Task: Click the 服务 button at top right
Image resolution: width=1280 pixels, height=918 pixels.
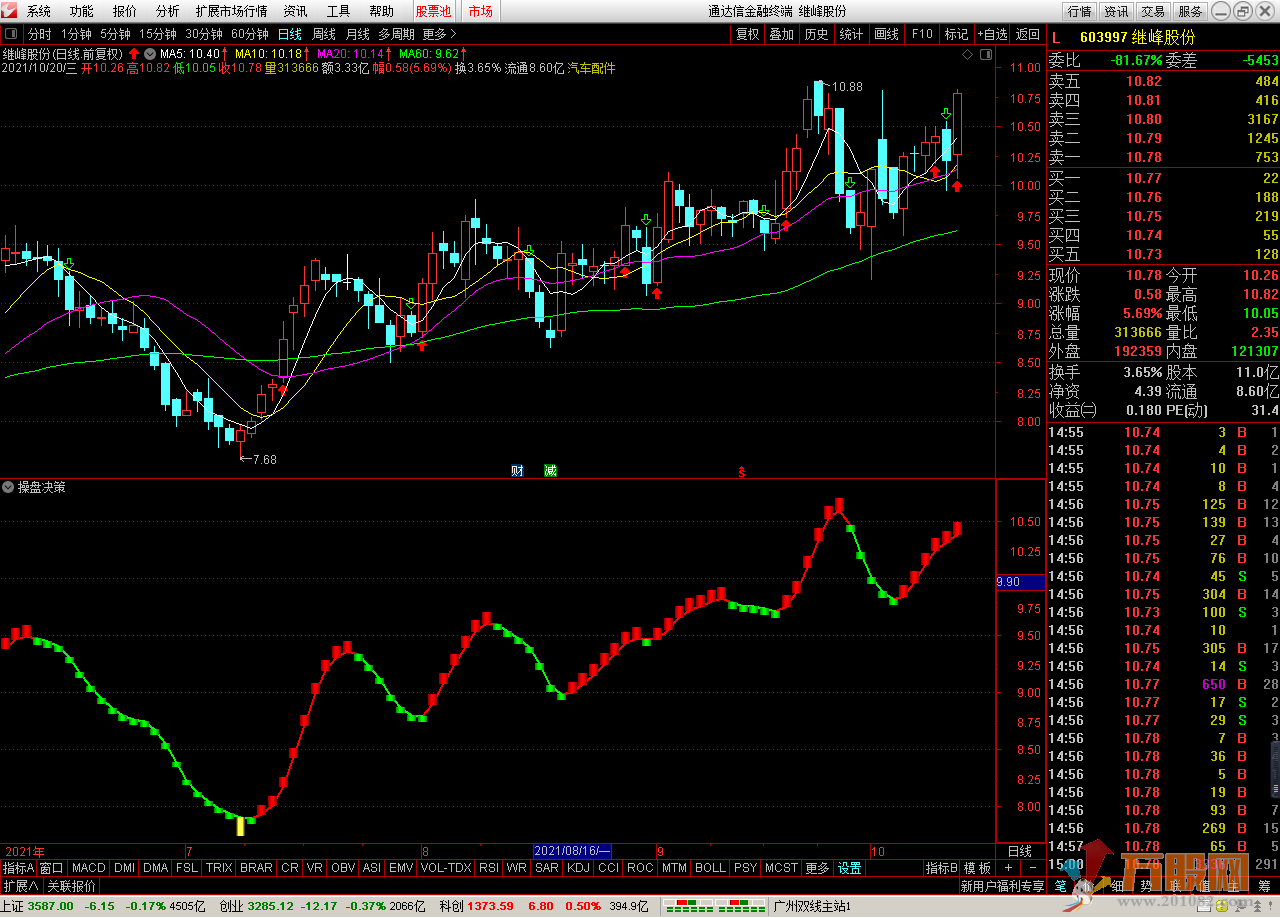Action: 1190,11
